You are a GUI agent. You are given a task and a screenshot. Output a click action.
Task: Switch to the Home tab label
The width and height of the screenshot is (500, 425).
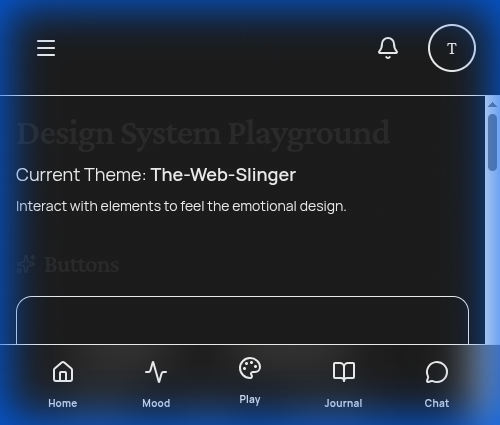coord(63,403)
